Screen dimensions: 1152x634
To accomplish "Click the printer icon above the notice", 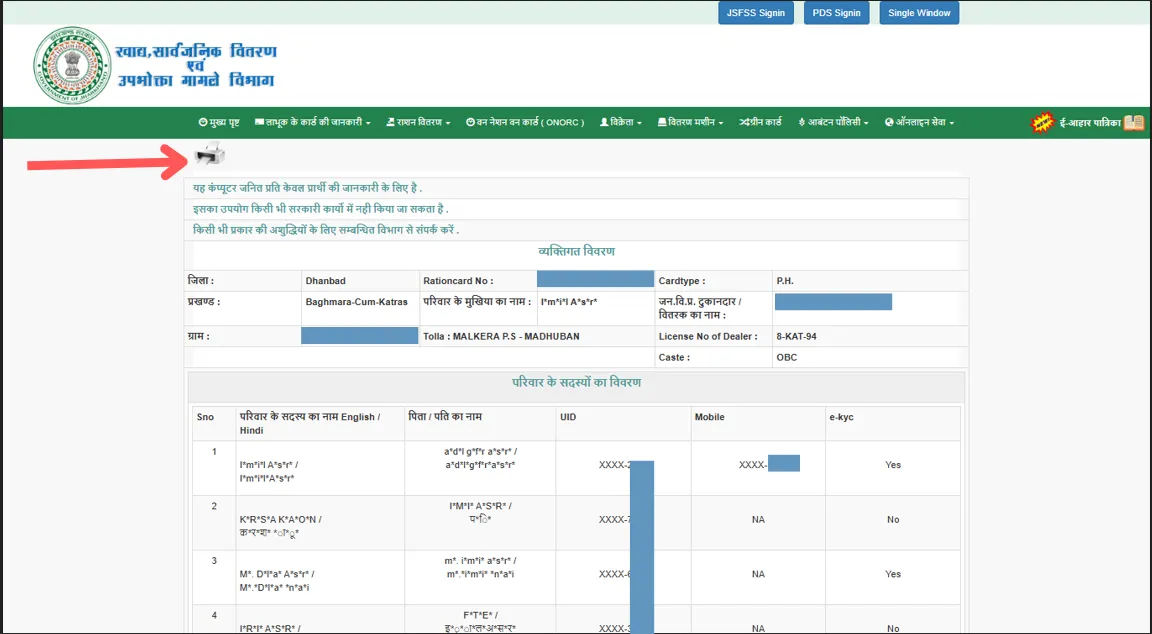I will (210, 154).
